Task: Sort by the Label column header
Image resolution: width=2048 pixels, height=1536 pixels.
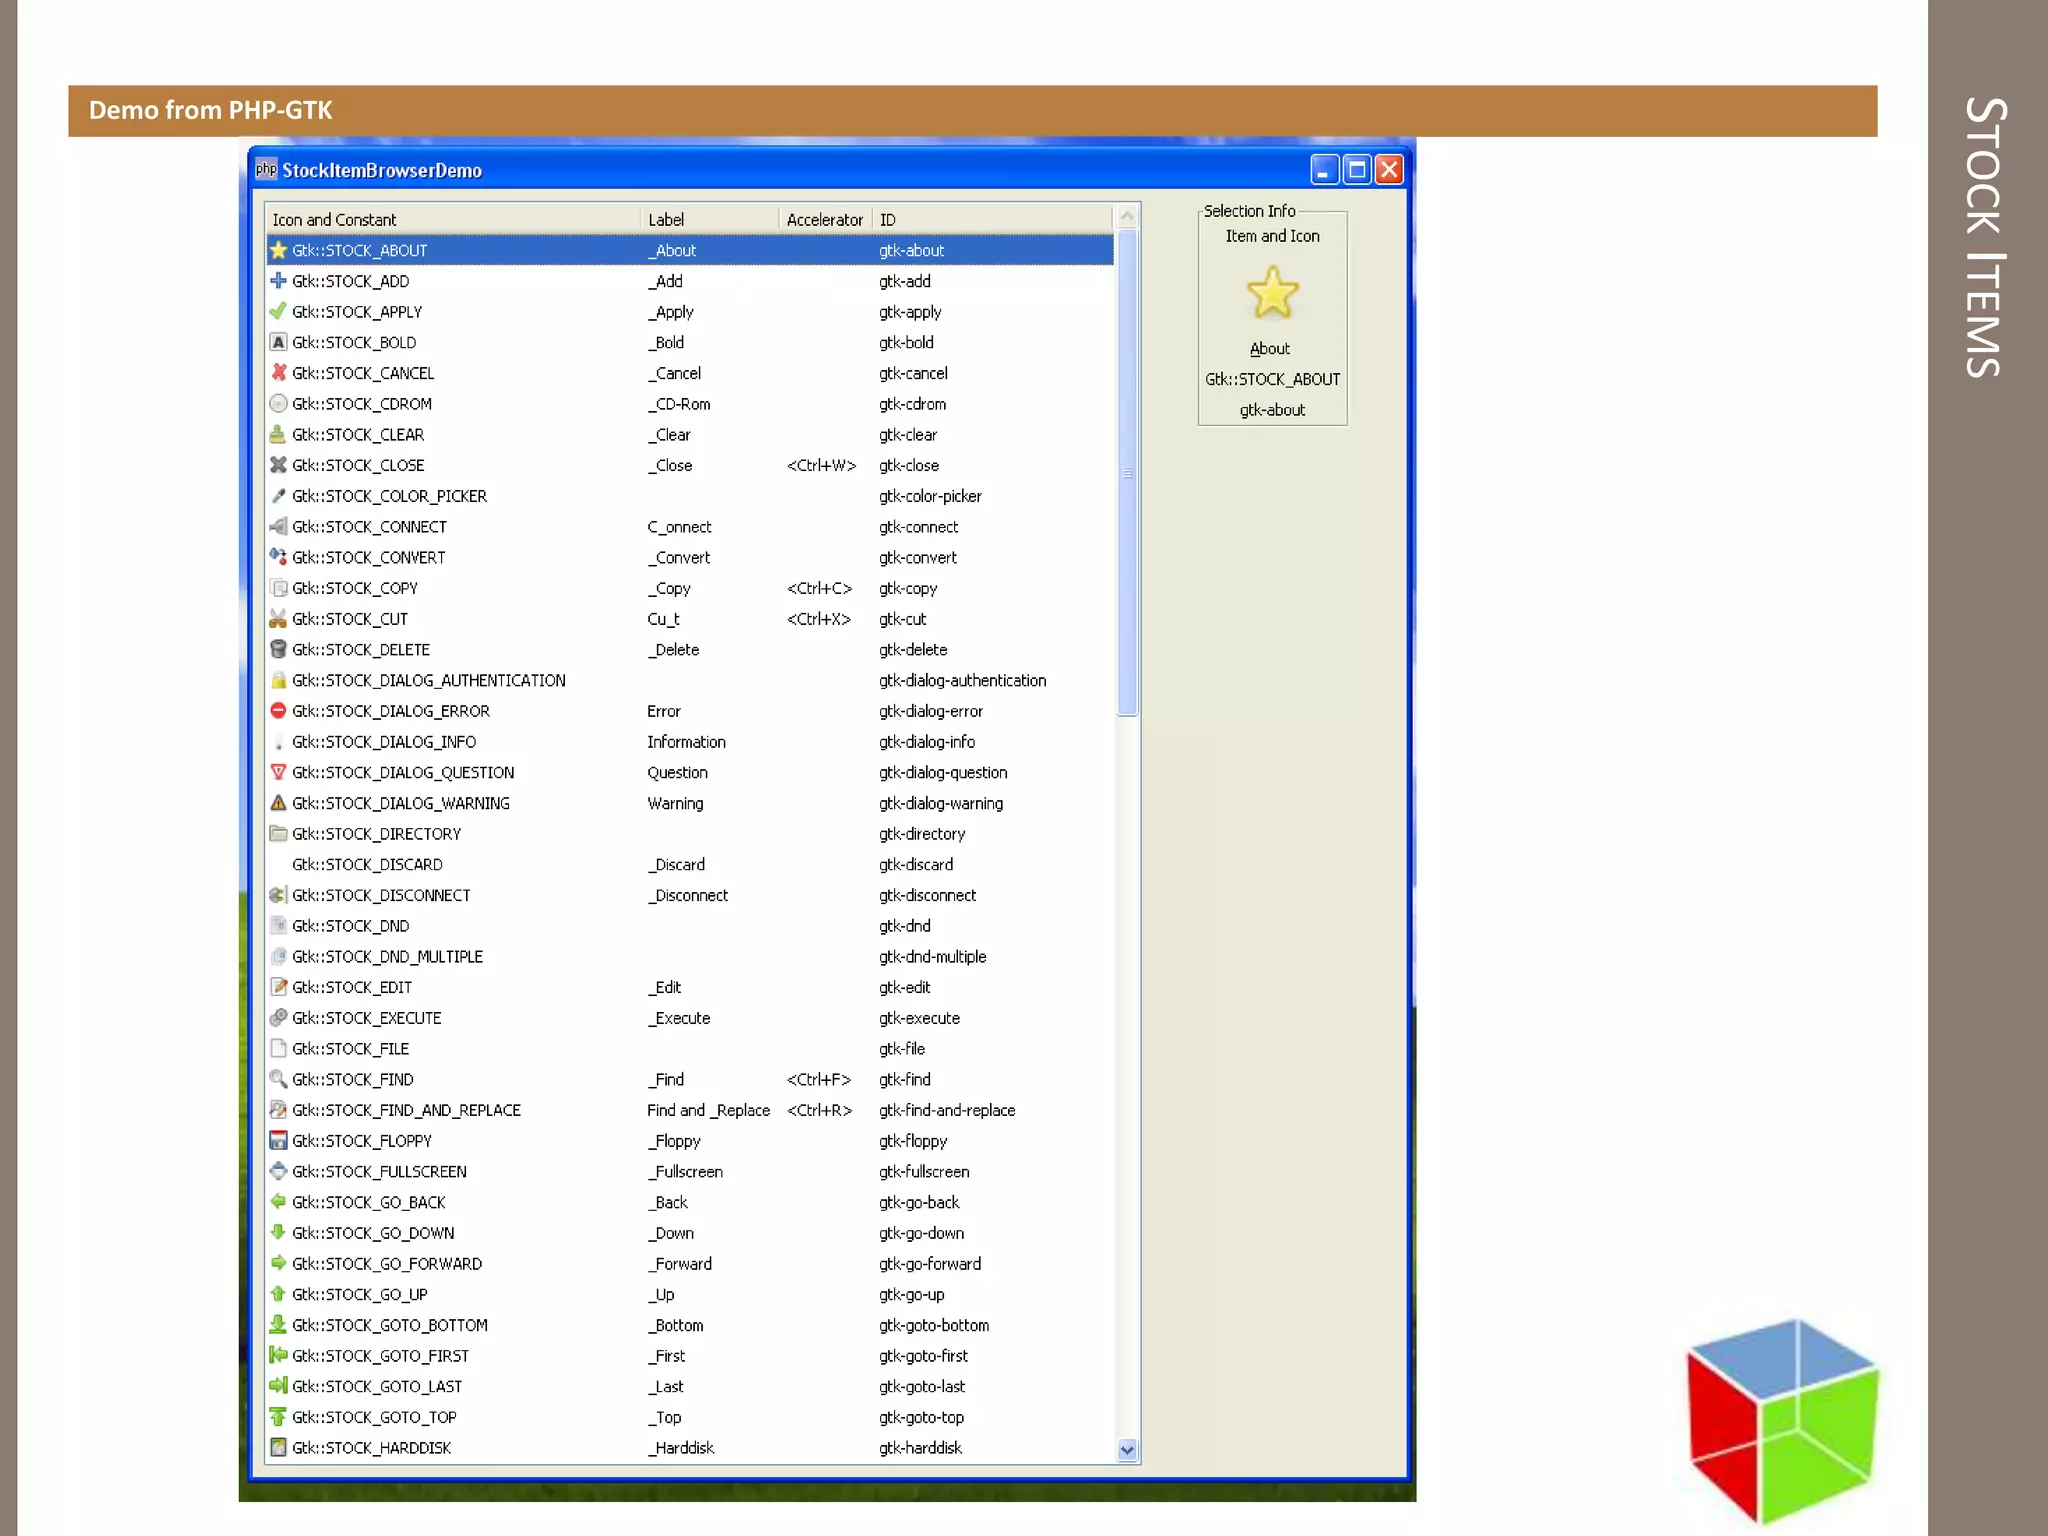Action: 710,219
